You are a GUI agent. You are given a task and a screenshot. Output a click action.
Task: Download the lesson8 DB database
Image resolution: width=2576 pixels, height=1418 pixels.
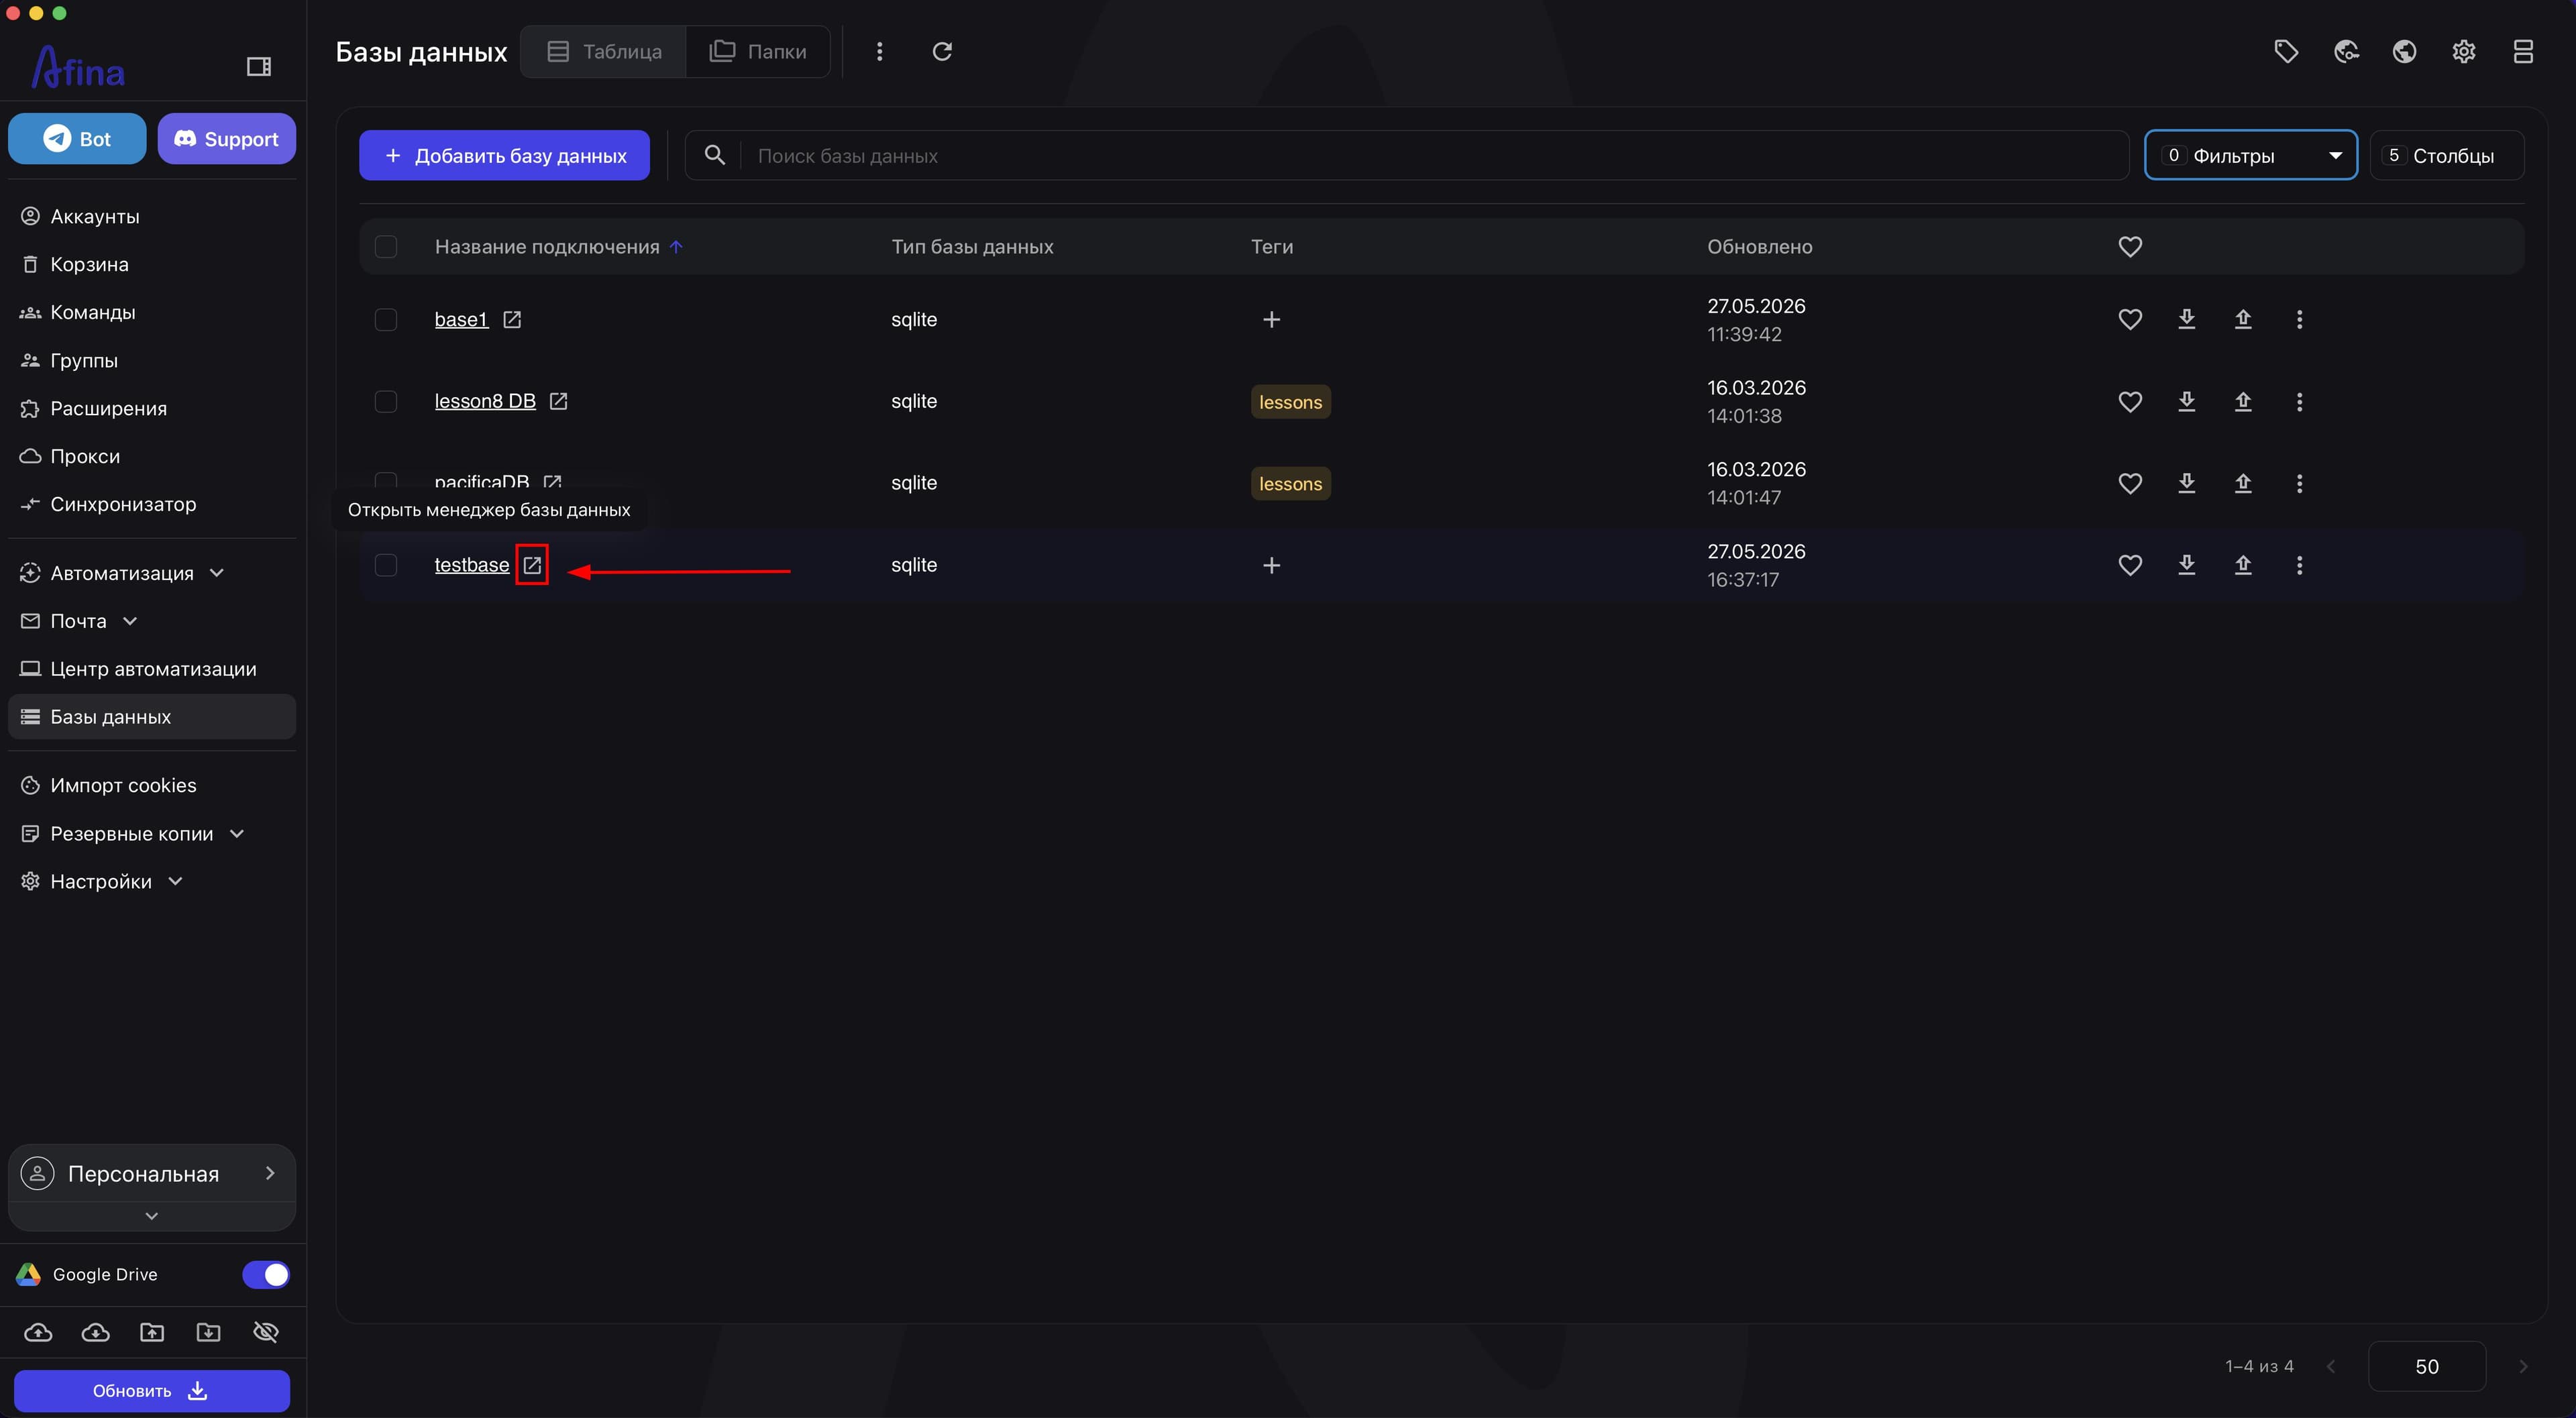(x=2187, y=401)
